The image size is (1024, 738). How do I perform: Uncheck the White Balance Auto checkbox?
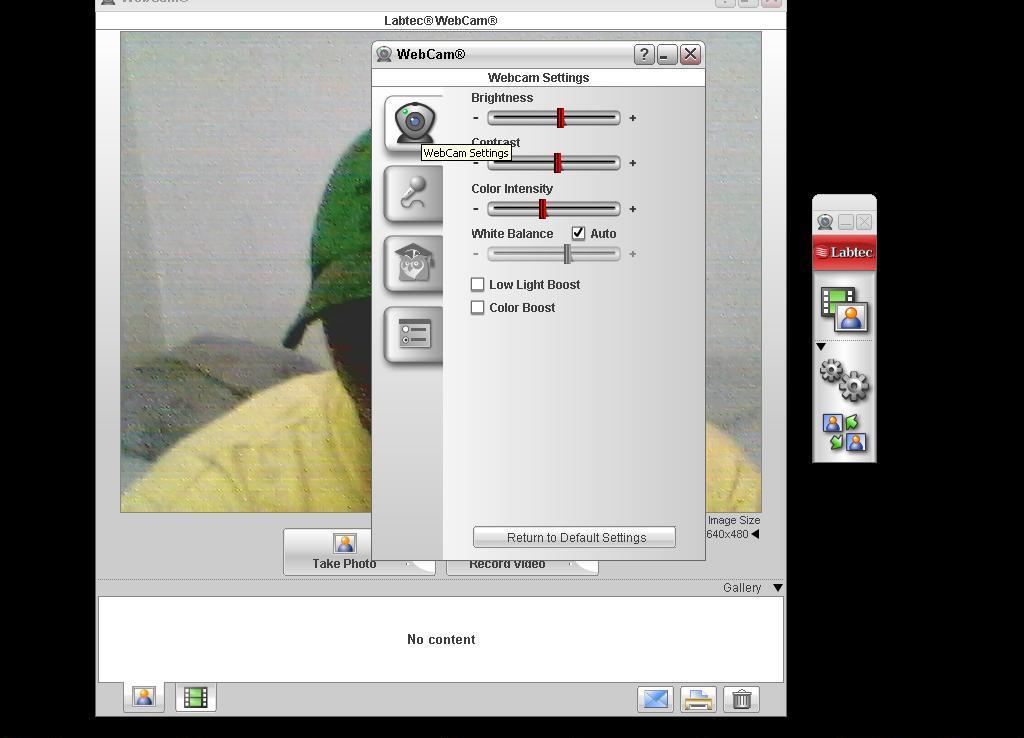[x=578, y=233]
